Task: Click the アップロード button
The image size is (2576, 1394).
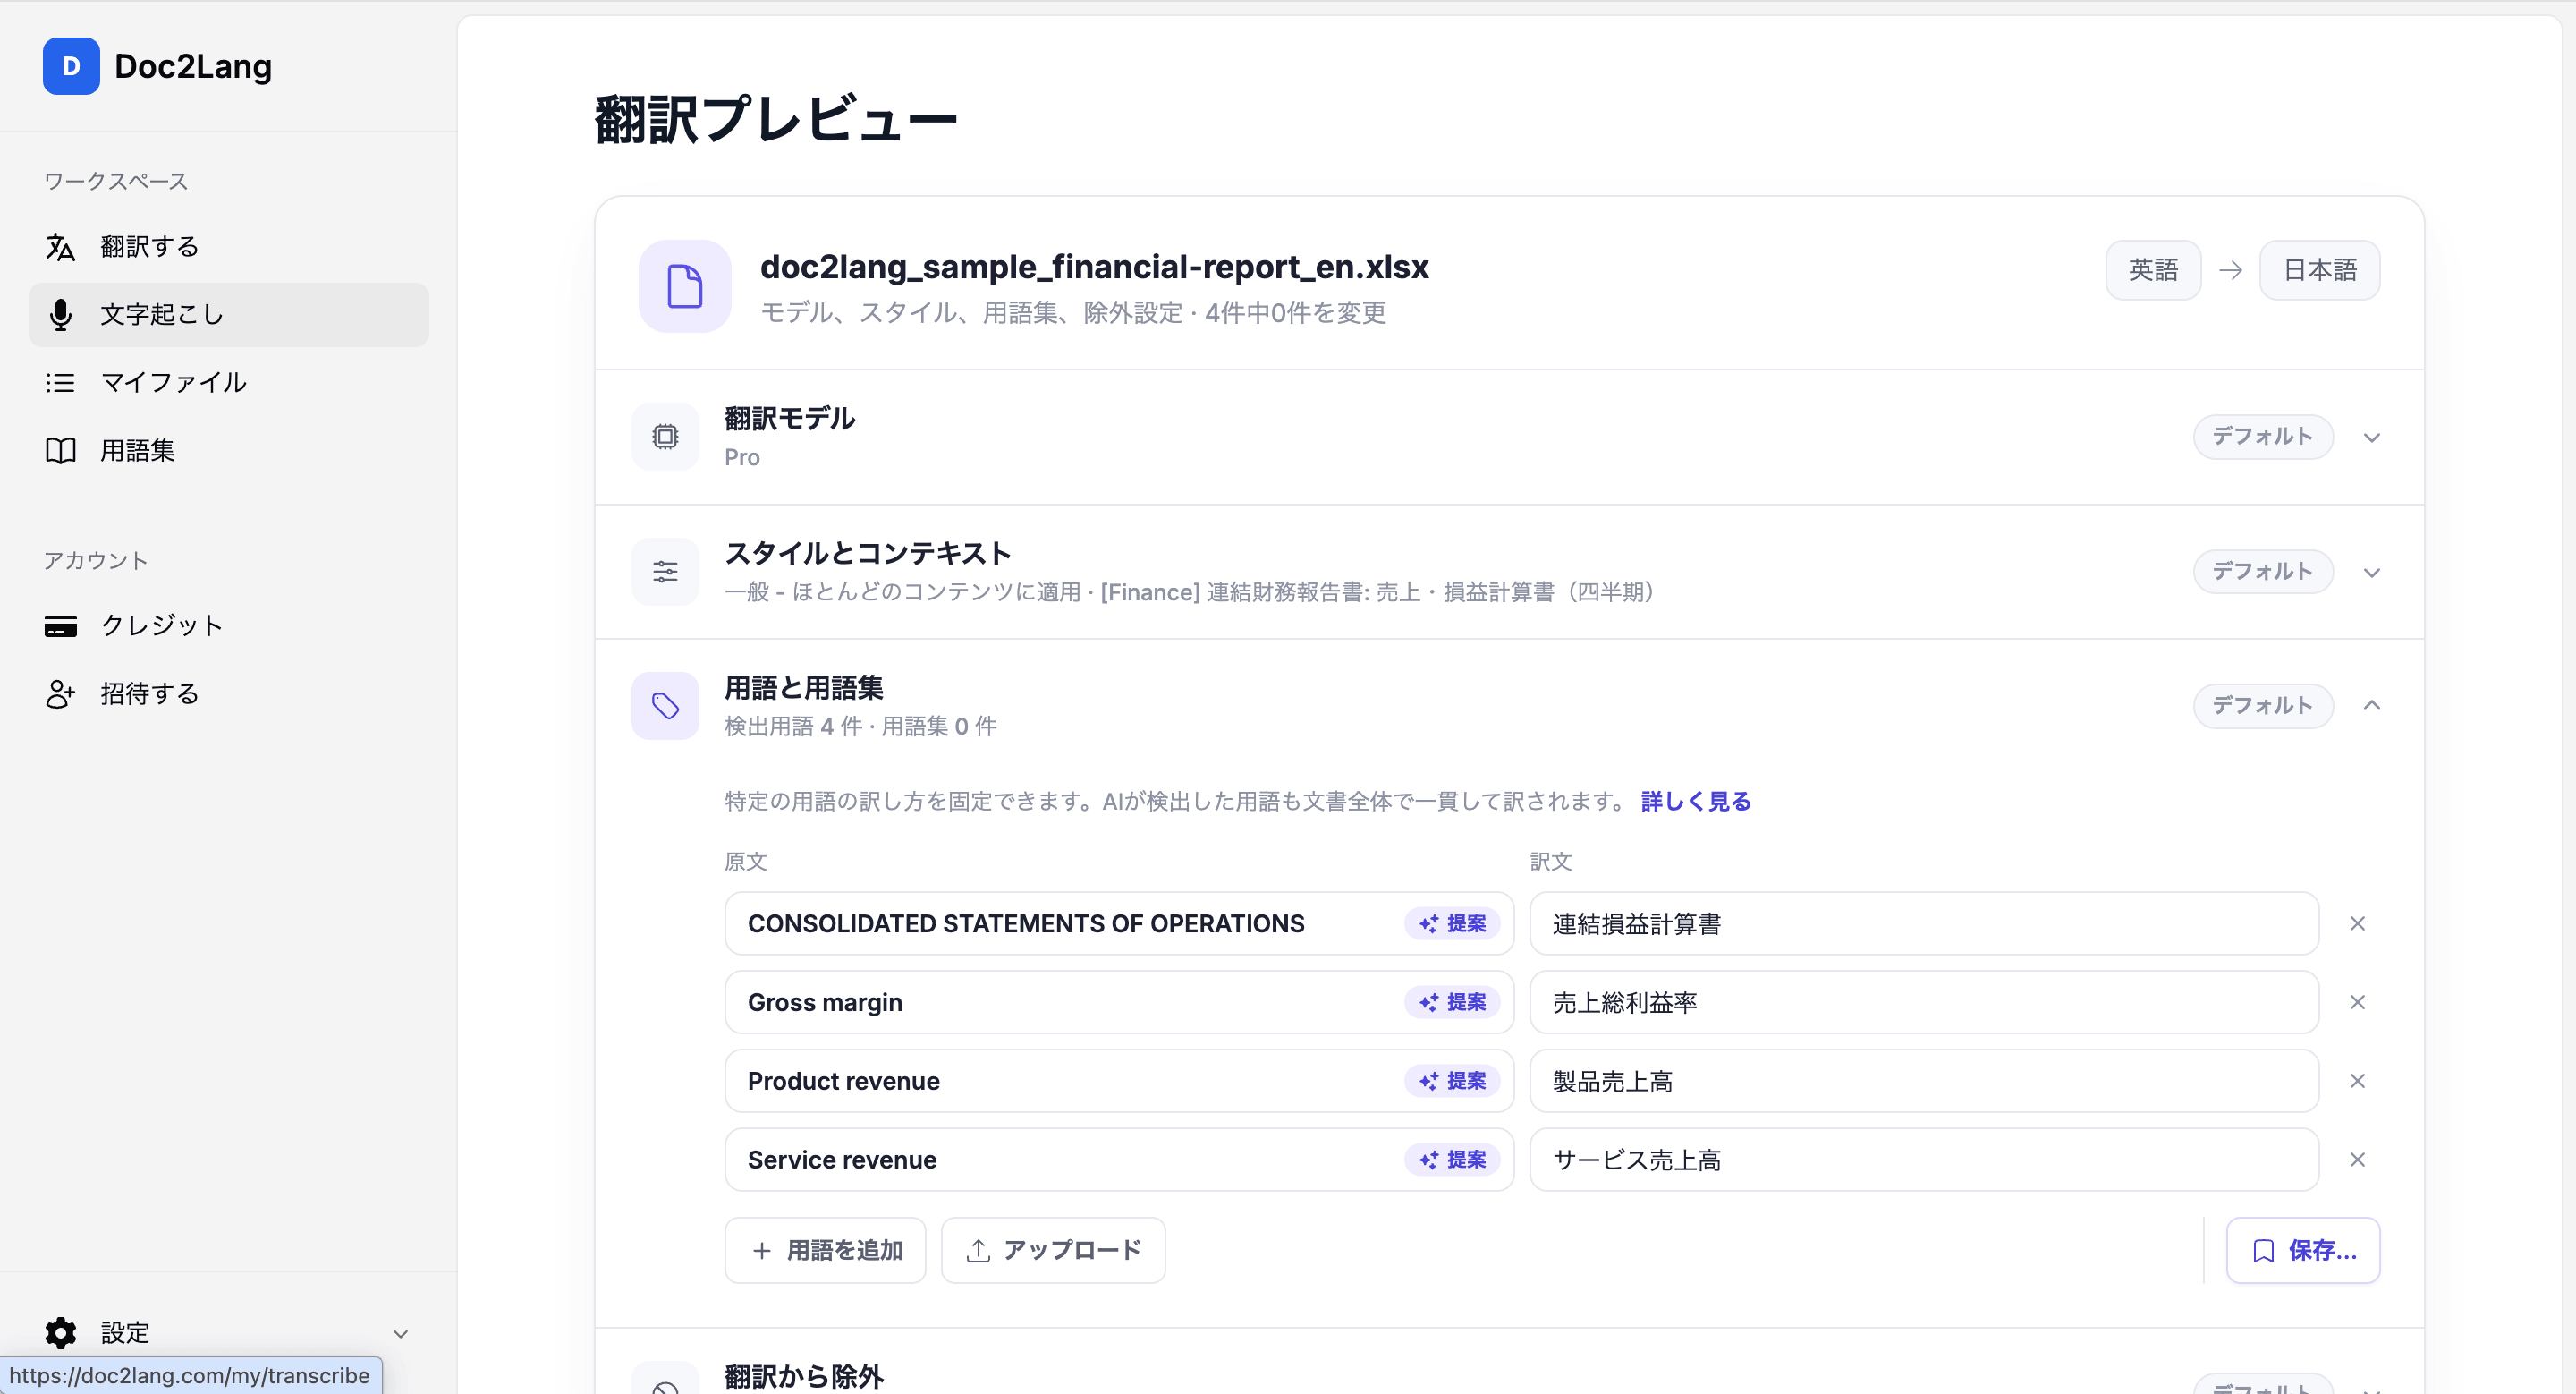Action: [1053, 1250]
